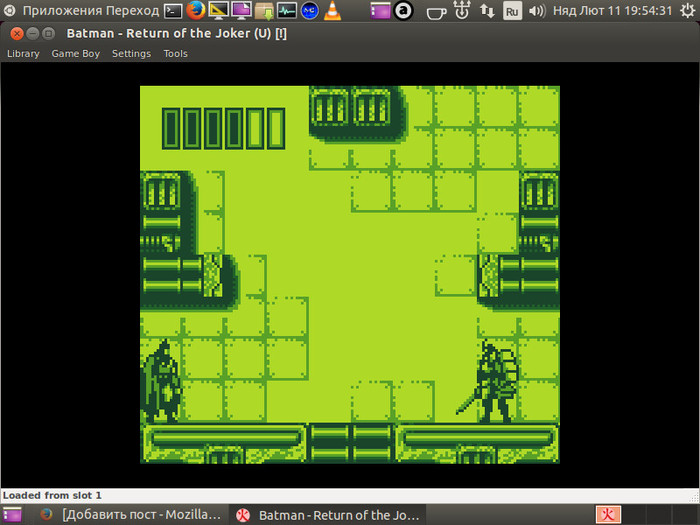The height and width of the screenshot is (525, 700).
Task: Open the Settings menu
Action: pyautogui.click(x=131, y=54)
